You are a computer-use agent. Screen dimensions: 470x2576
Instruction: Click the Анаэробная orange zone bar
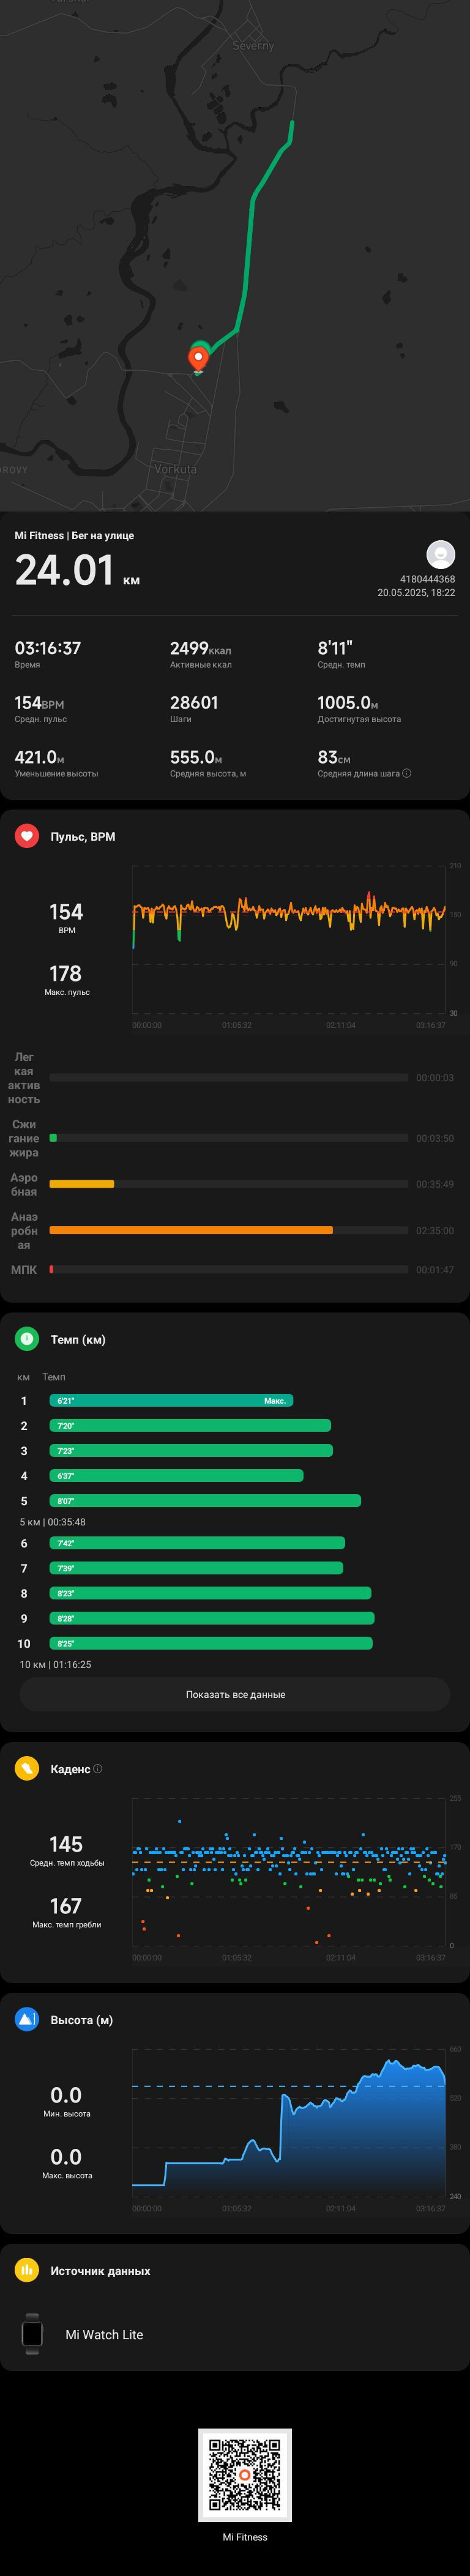click(191, 1230)
